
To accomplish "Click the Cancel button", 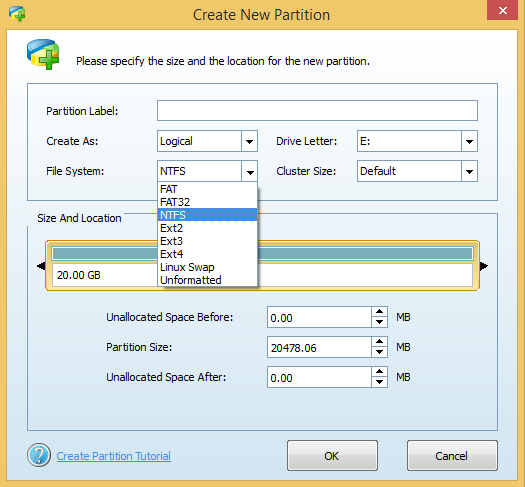I will [x=452, y=456].
